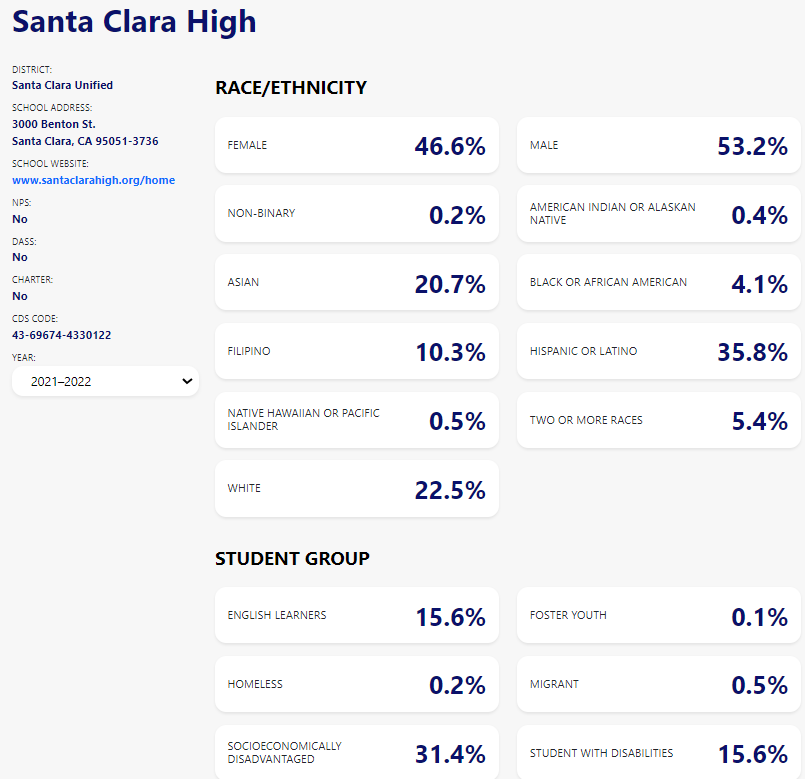Click the Migrant 0.5% card
Image resolution: width=808 pixels, height=779 pixels.
coord(658,685)
